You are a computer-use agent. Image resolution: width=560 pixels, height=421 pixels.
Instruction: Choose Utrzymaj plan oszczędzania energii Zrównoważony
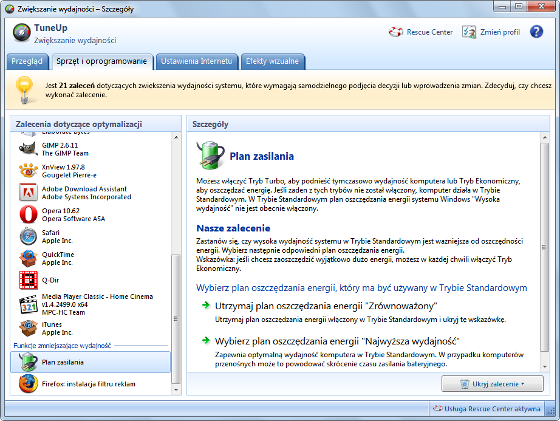326,306
